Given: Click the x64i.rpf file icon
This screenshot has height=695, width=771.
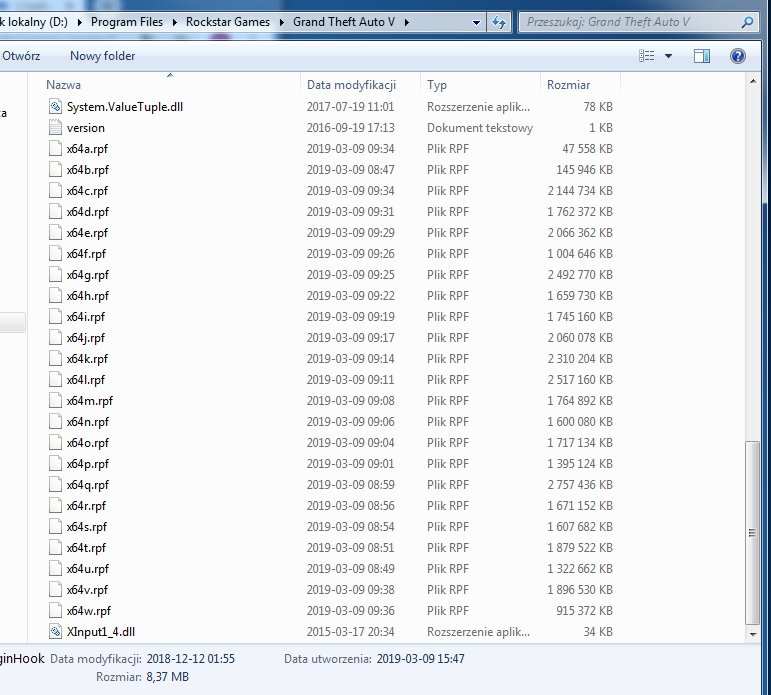Looking at the screenshot, I should (56, 317).
